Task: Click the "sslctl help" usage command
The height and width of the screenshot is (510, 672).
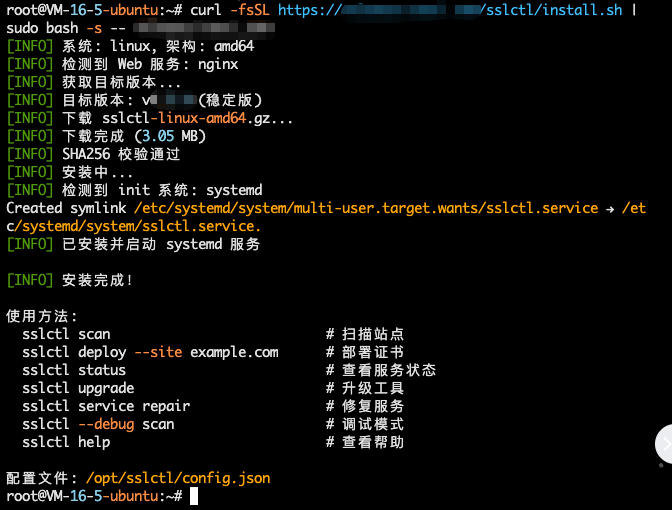Action: [66, 442]
